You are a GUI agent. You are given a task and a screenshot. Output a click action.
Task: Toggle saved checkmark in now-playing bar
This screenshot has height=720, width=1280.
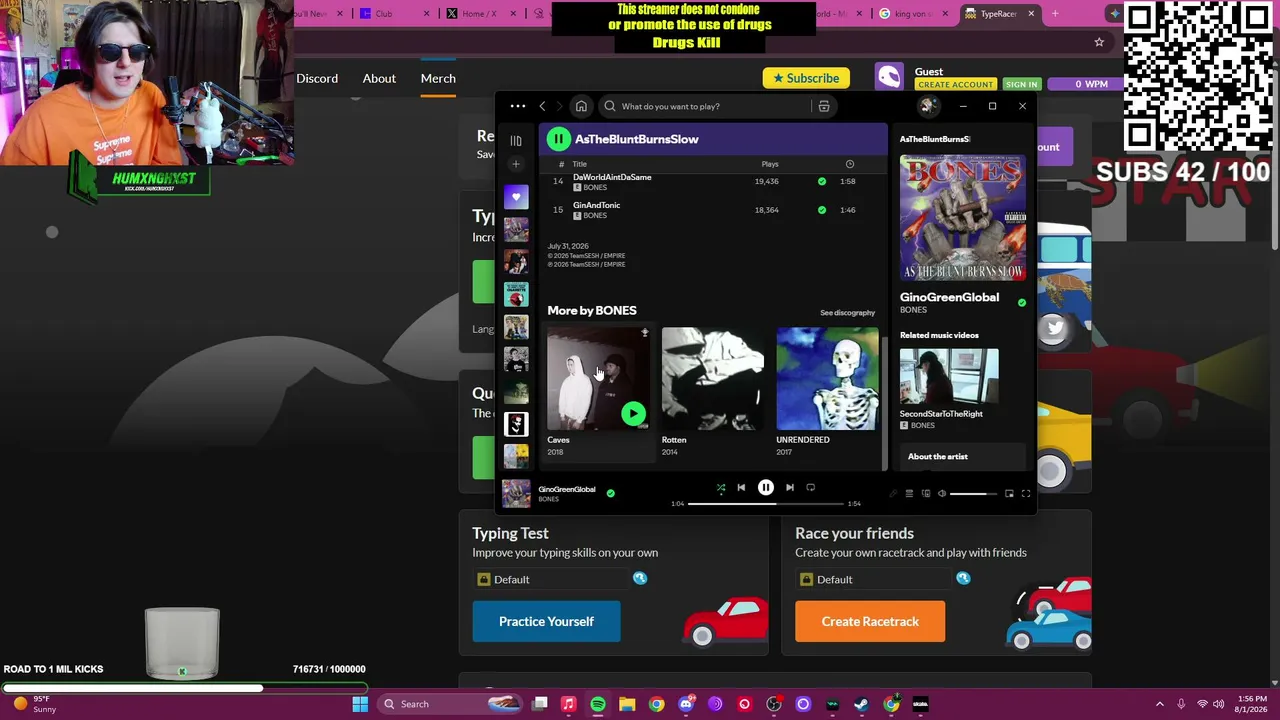(x=610, y=493)
